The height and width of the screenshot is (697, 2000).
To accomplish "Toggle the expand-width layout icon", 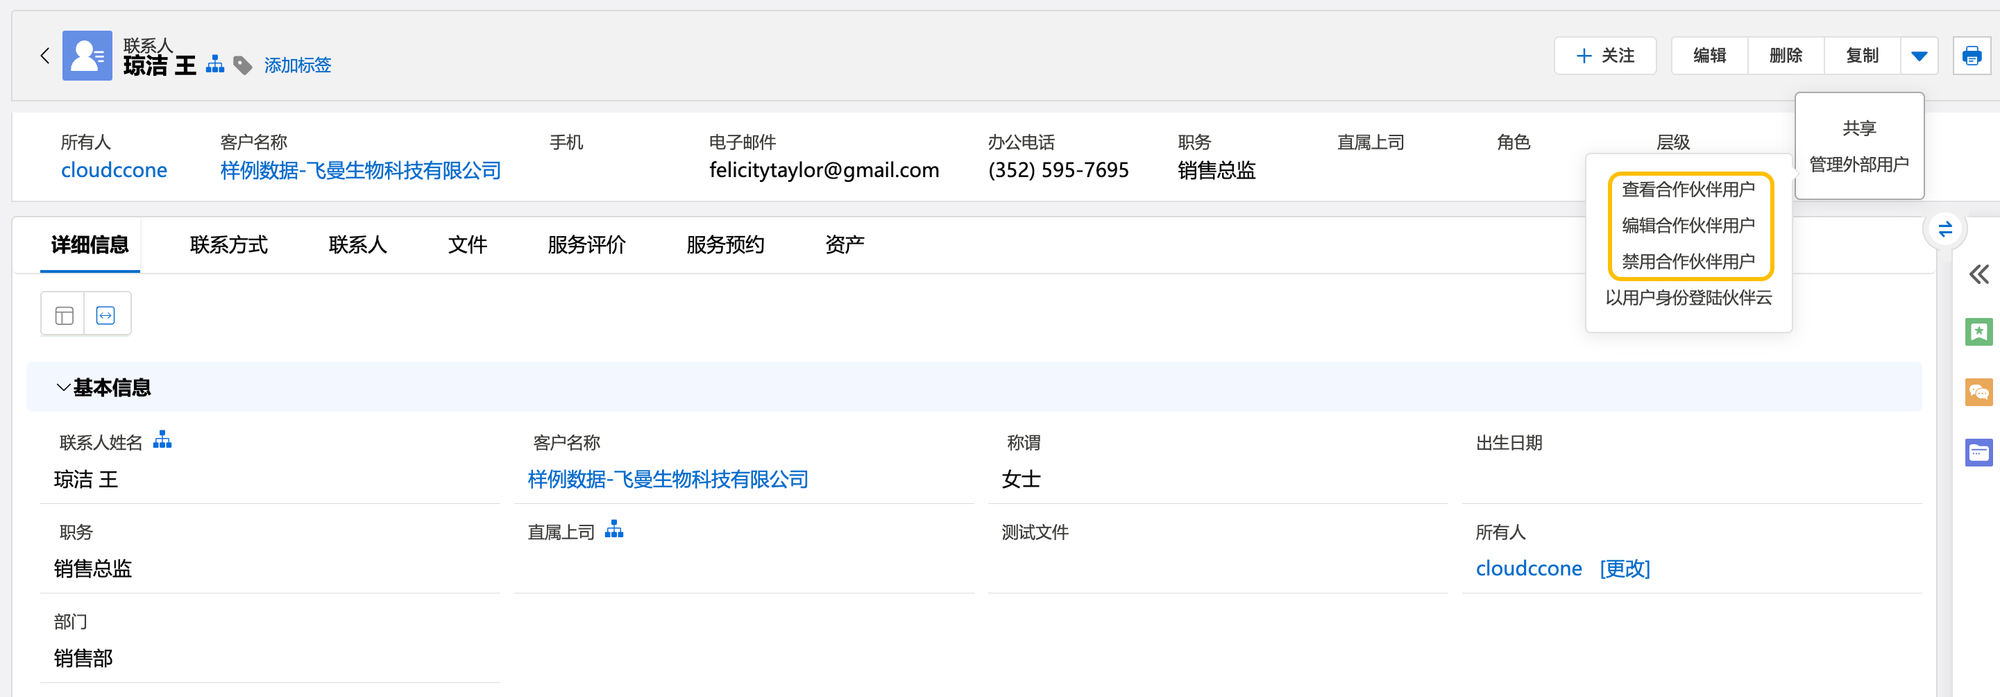I will point(106,316).
